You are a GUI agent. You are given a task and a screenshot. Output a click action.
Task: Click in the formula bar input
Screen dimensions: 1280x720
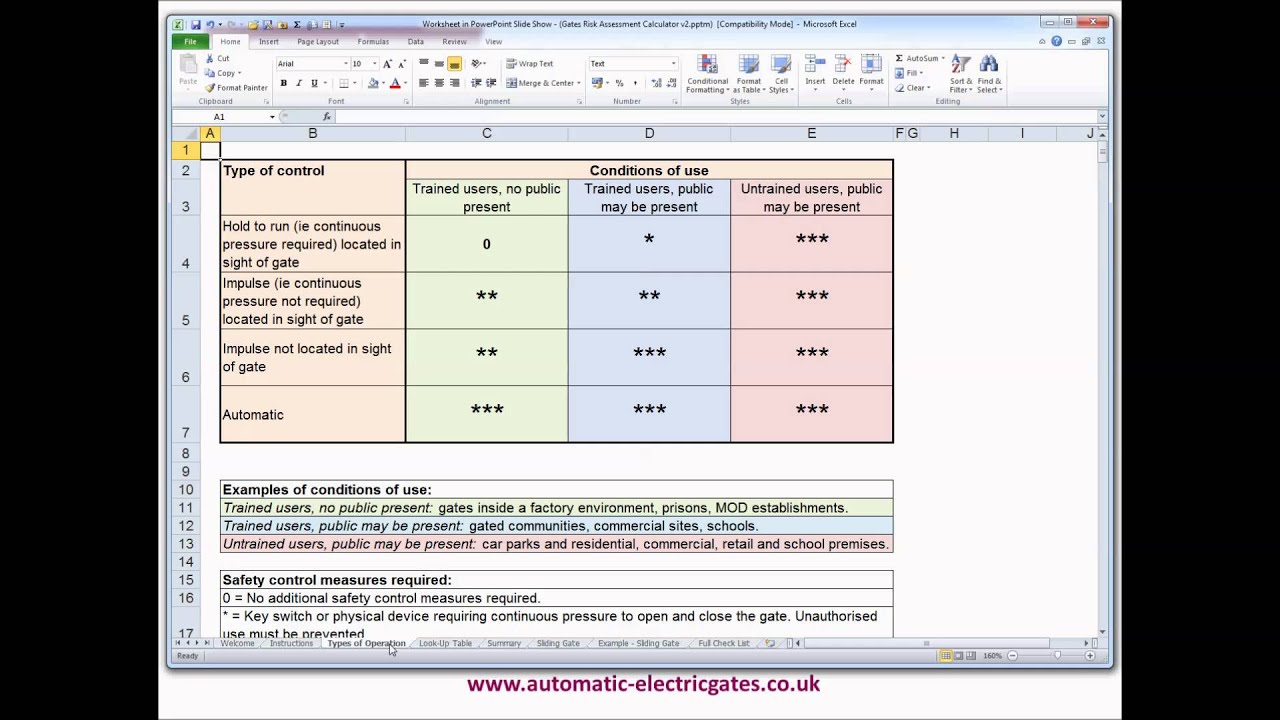click(715, 117)
